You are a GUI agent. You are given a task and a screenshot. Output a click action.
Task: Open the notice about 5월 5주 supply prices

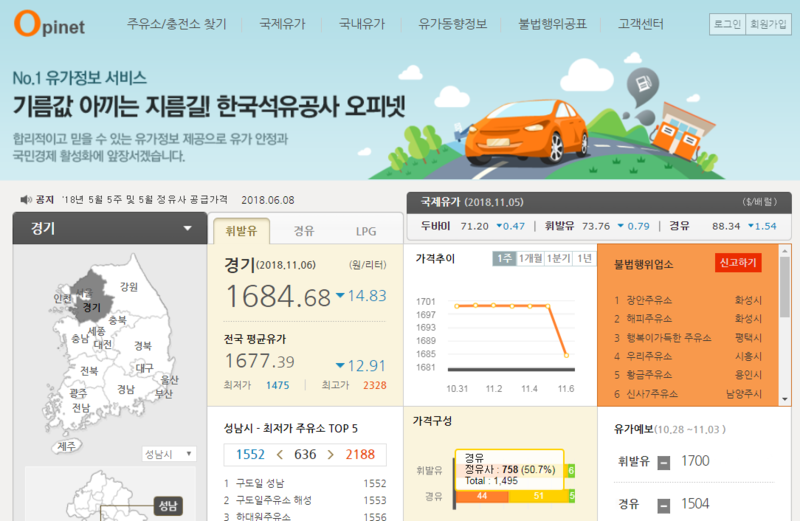point(144,200)
